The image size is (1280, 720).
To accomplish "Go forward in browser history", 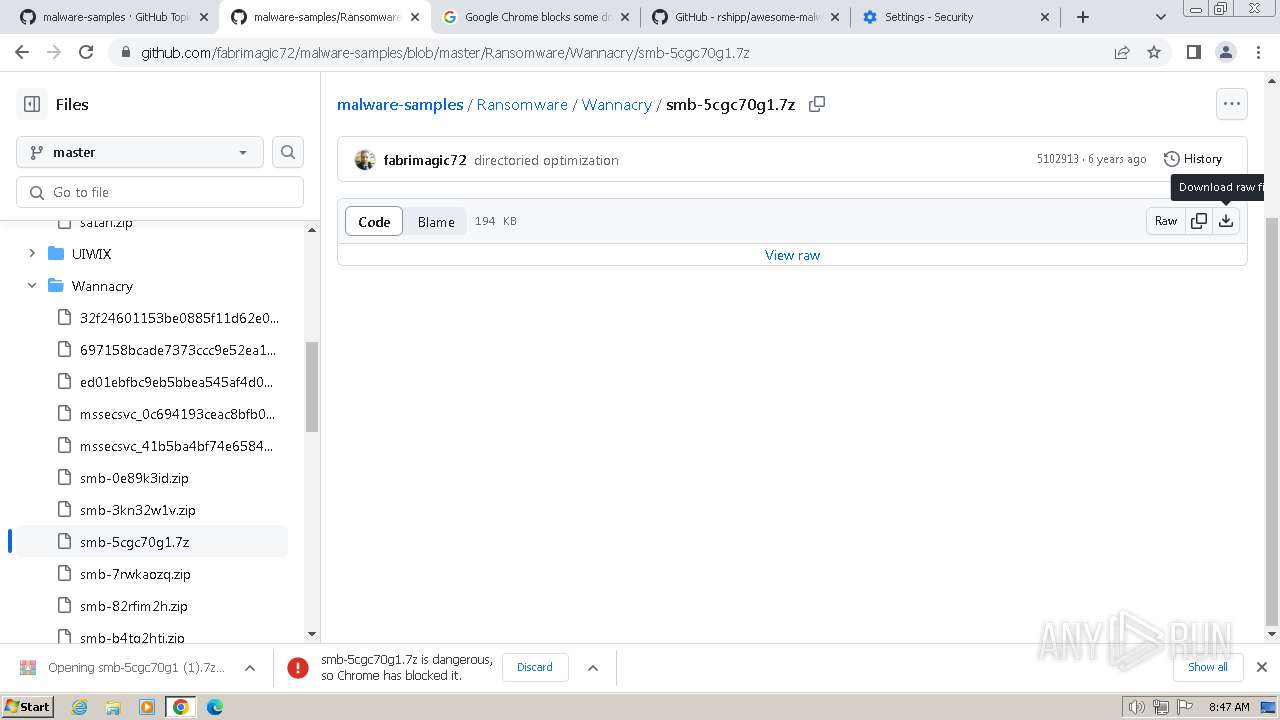I will click(54, 52).
